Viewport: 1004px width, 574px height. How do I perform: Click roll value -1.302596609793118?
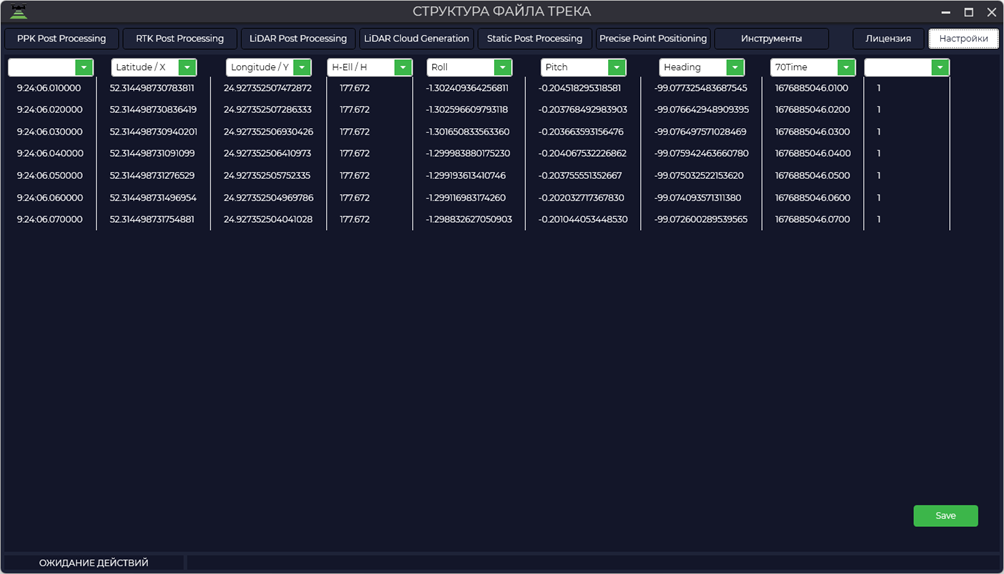pos(467,110)
